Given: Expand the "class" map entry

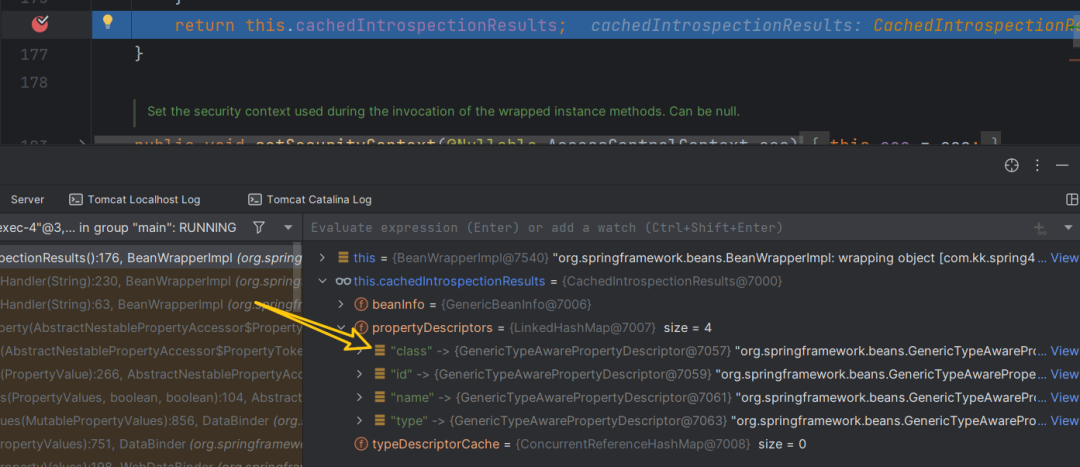Looking at the screenshot, I should tap(359, 351).
